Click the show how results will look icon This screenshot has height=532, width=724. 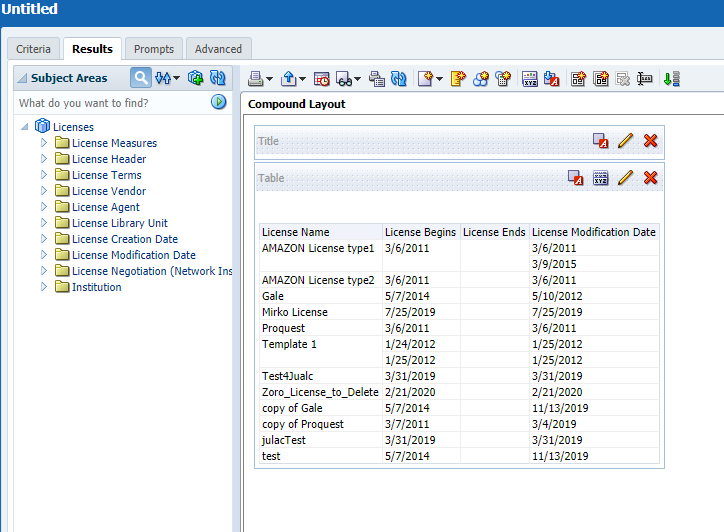[344, 79]
